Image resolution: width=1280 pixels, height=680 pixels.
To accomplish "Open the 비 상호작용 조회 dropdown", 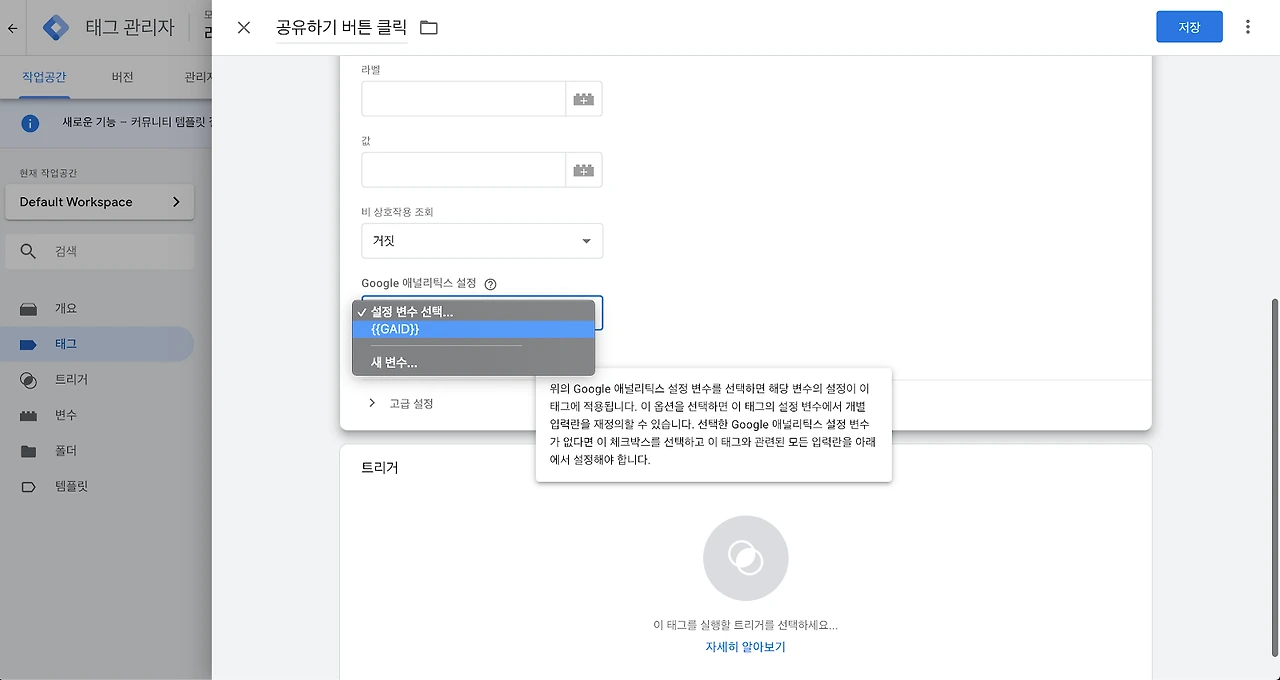I will click(482, 241).
